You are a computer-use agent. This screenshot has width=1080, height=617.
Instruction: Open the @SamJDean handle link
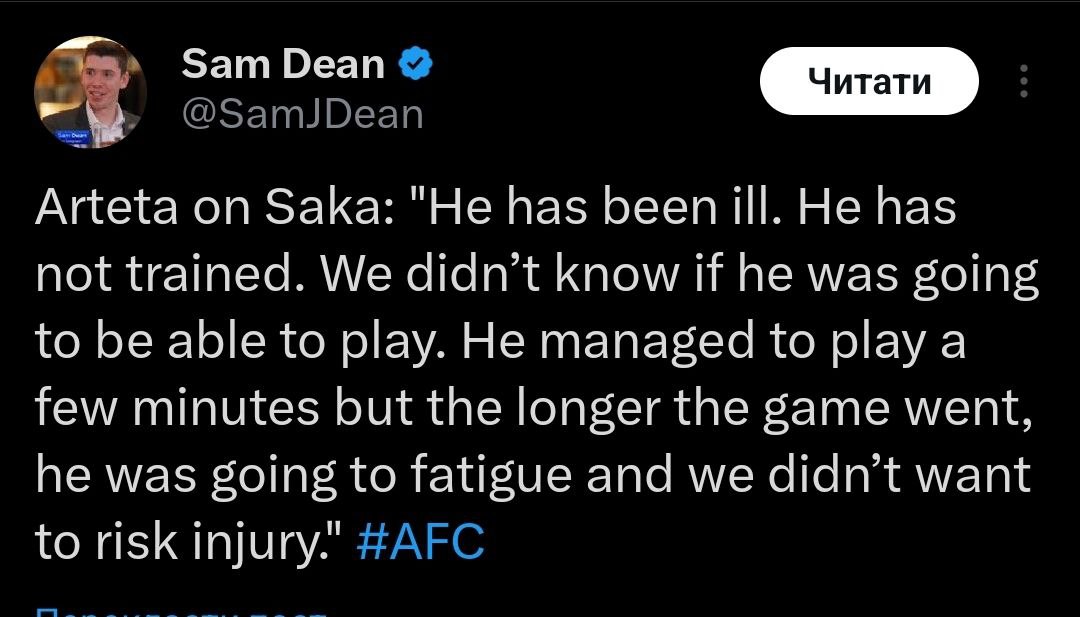[x=302, y=115]
